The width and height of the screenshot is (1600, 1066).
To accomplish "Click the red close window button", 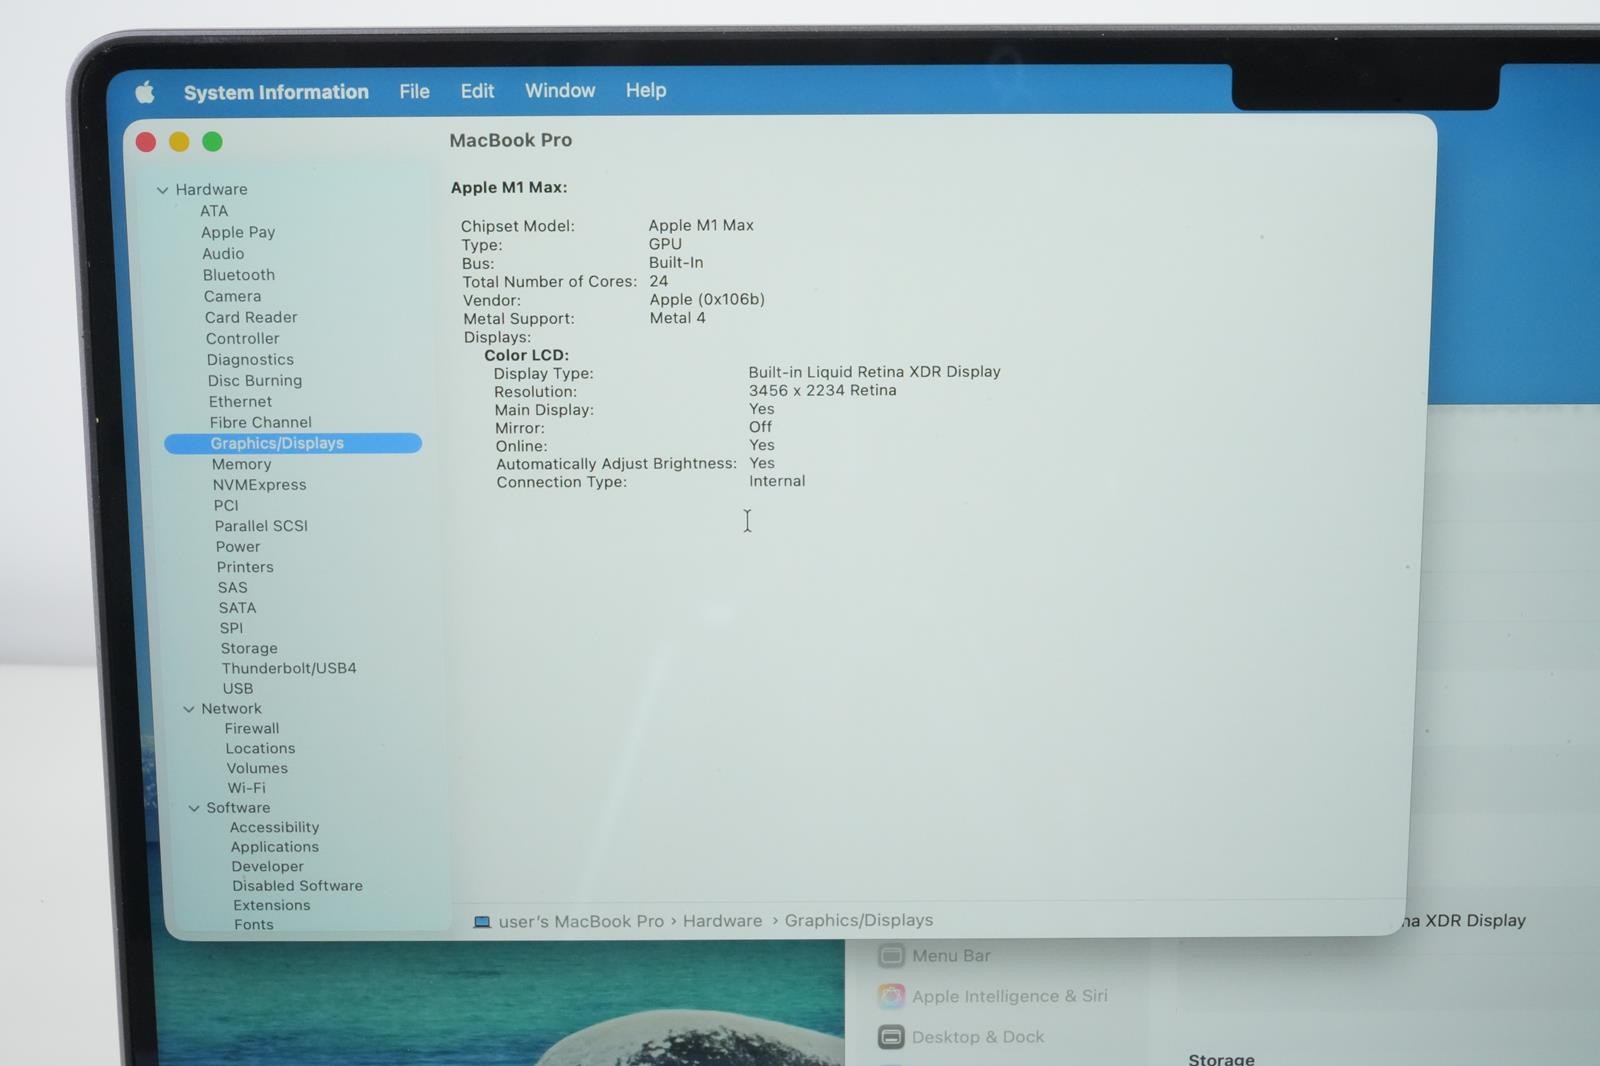I will (146, 142).
